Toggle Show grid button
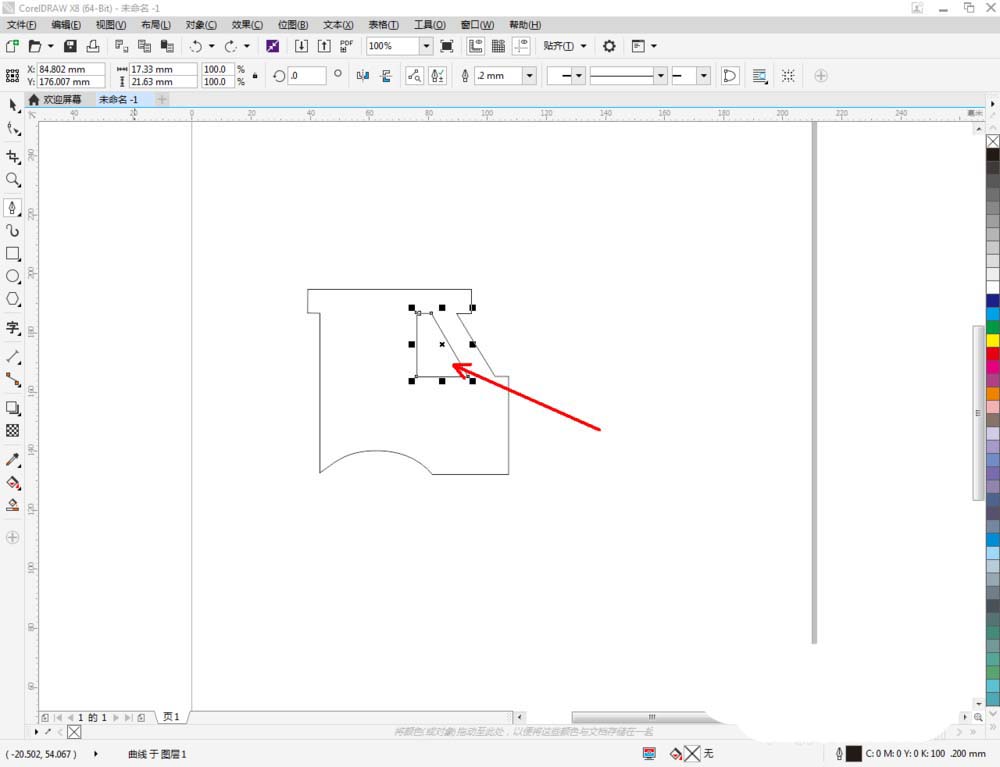The height and width of the screenshot is (767, 1000). click(498, 46)
